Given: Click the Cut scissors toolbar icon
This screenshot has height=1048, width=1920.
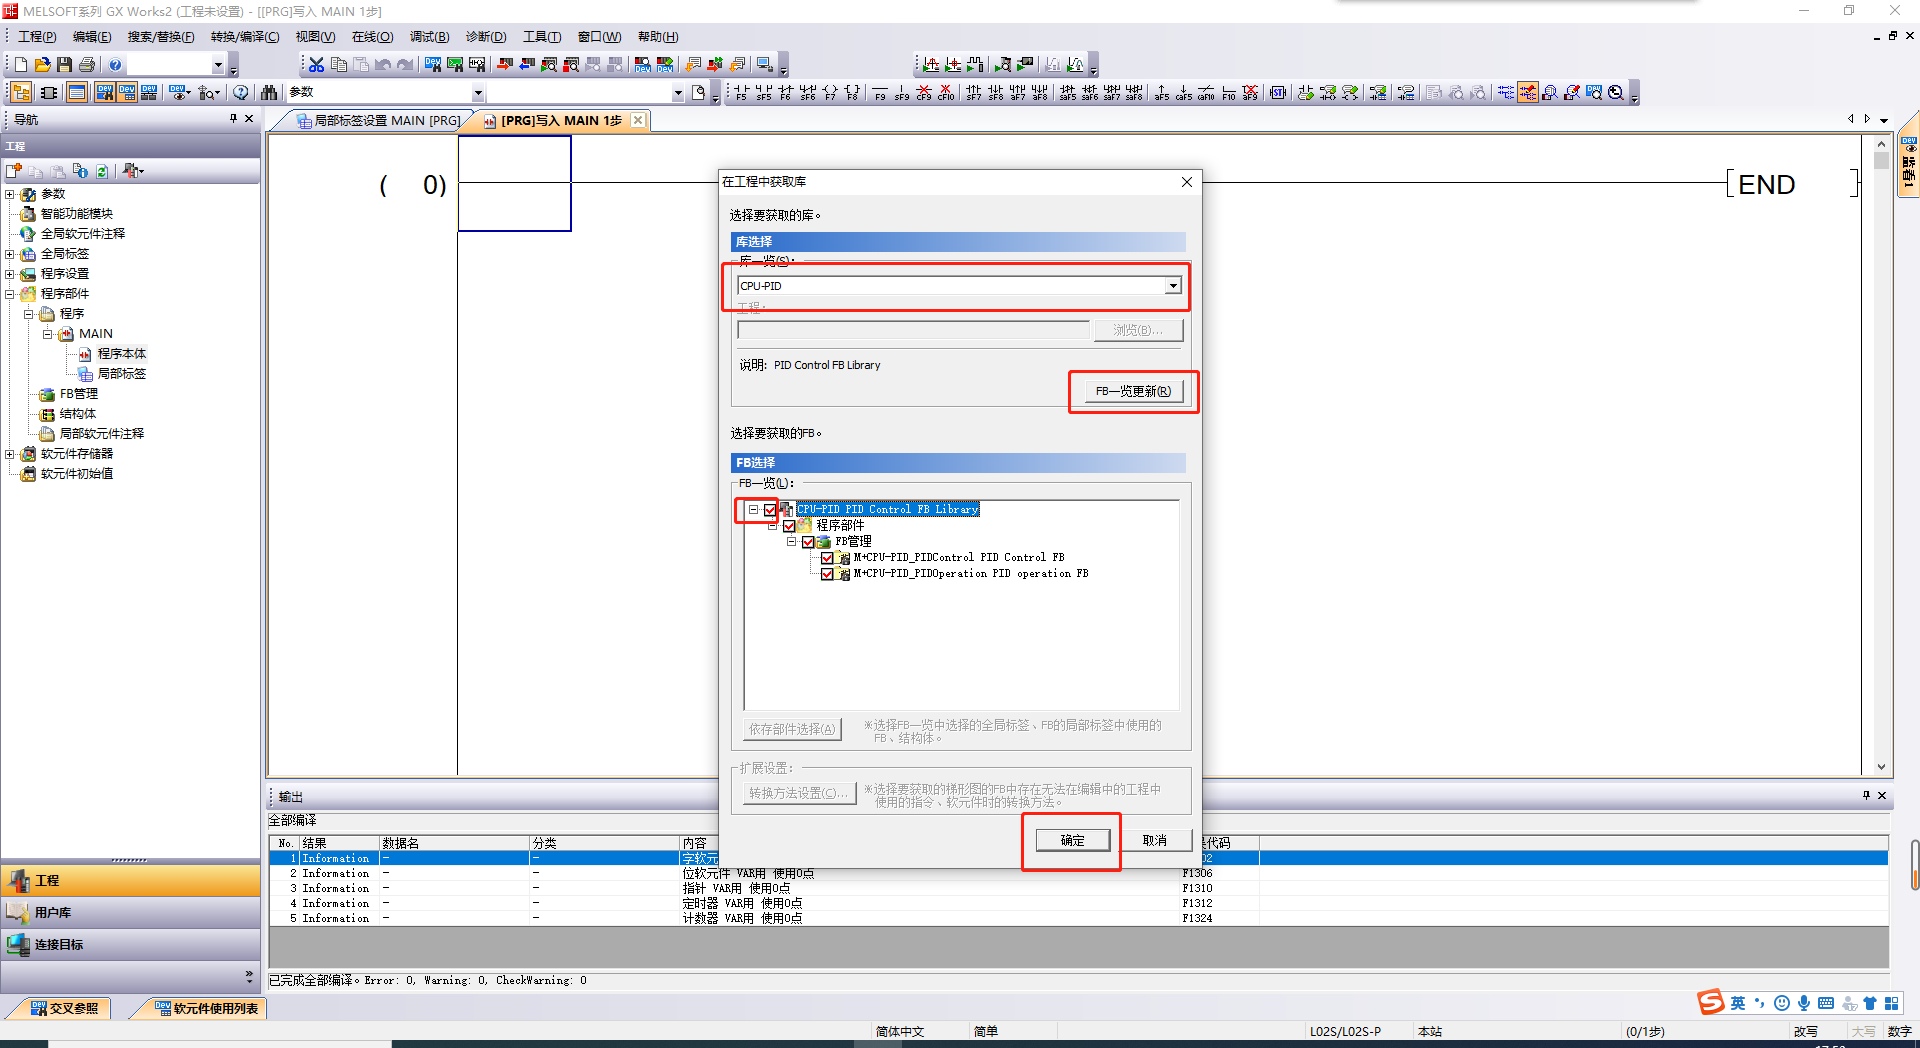Looking at the screenshot, I should tap(316, 65).
